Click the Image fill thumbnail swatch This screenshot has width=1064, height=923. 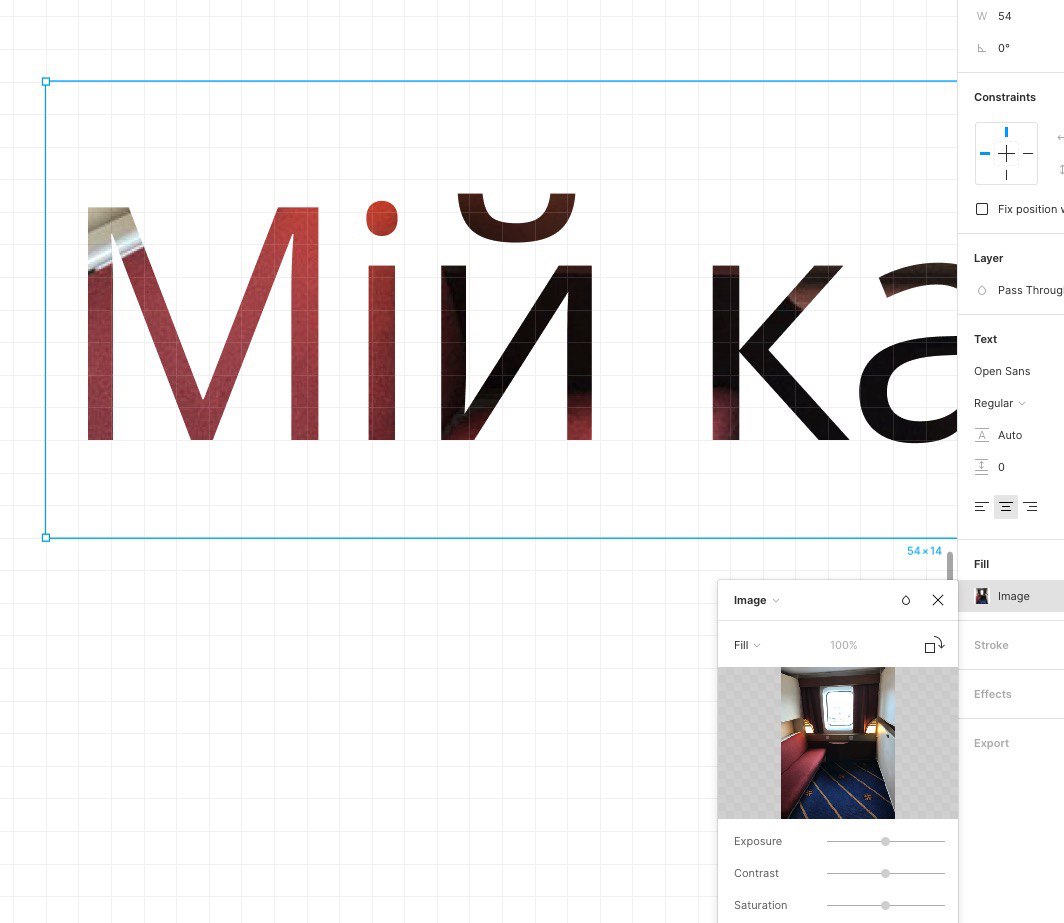(x=982, y=596)
